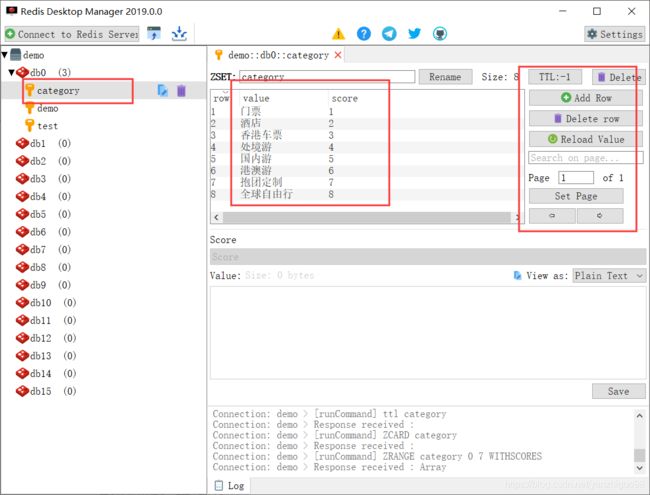Select table row with value 全球自由行
This screenshot has width=650, height=495.
366,194
